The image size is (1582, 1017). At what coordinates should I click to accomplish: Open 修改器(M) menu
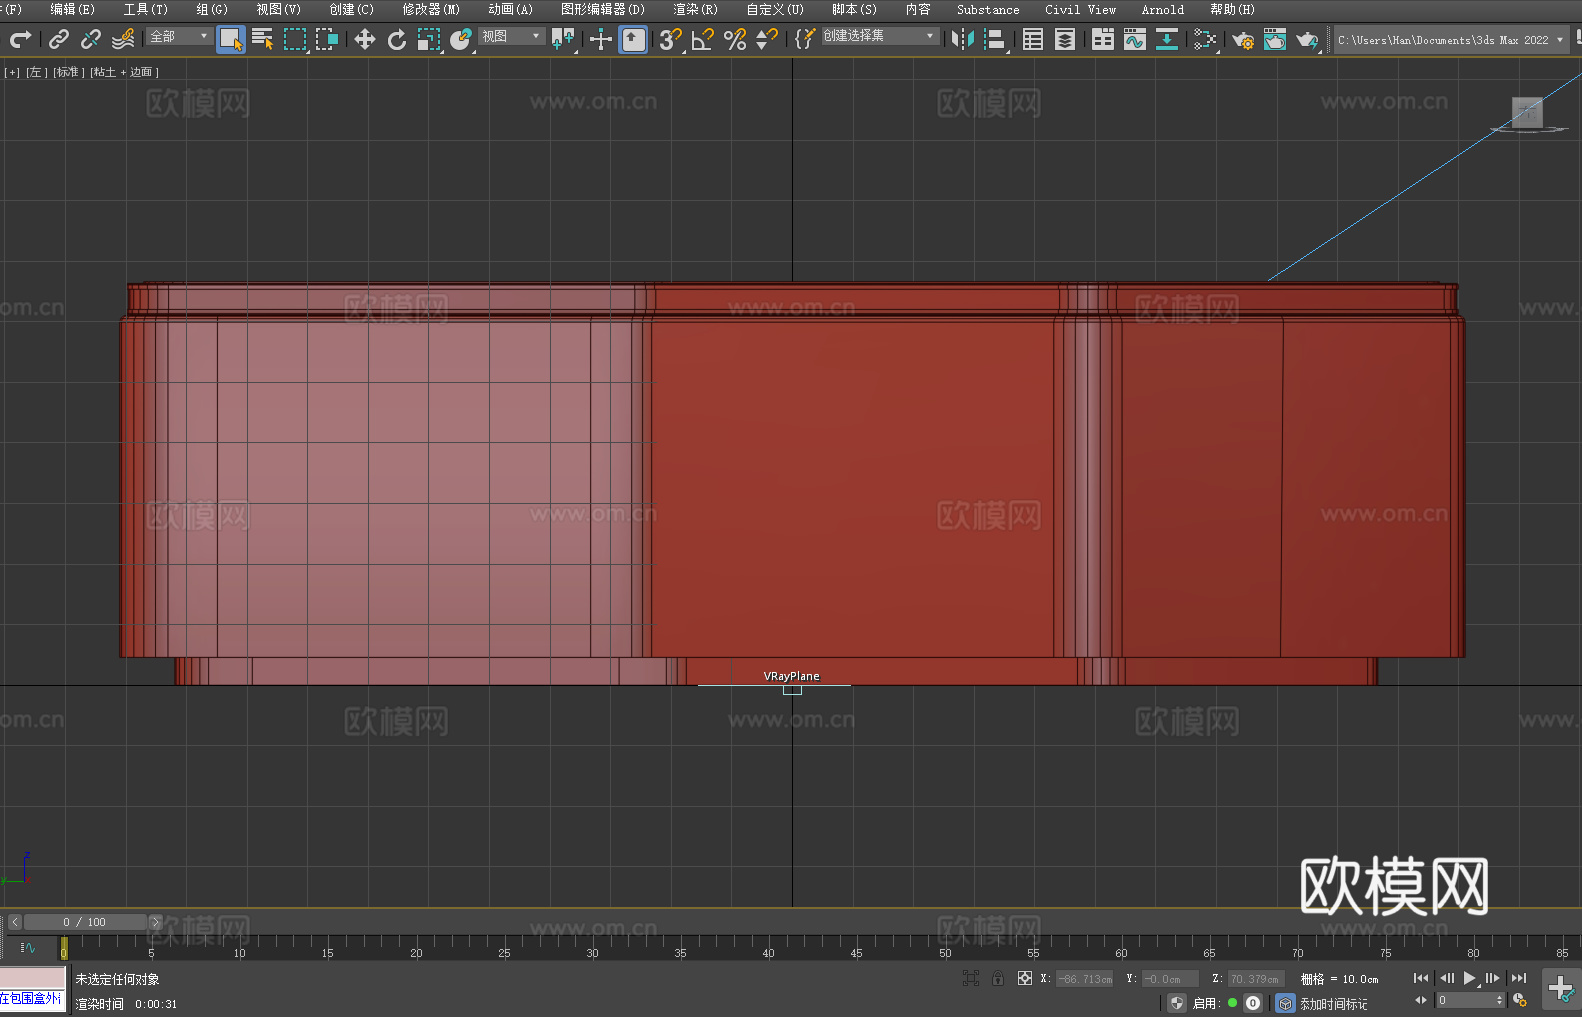(x=431, y=9)
